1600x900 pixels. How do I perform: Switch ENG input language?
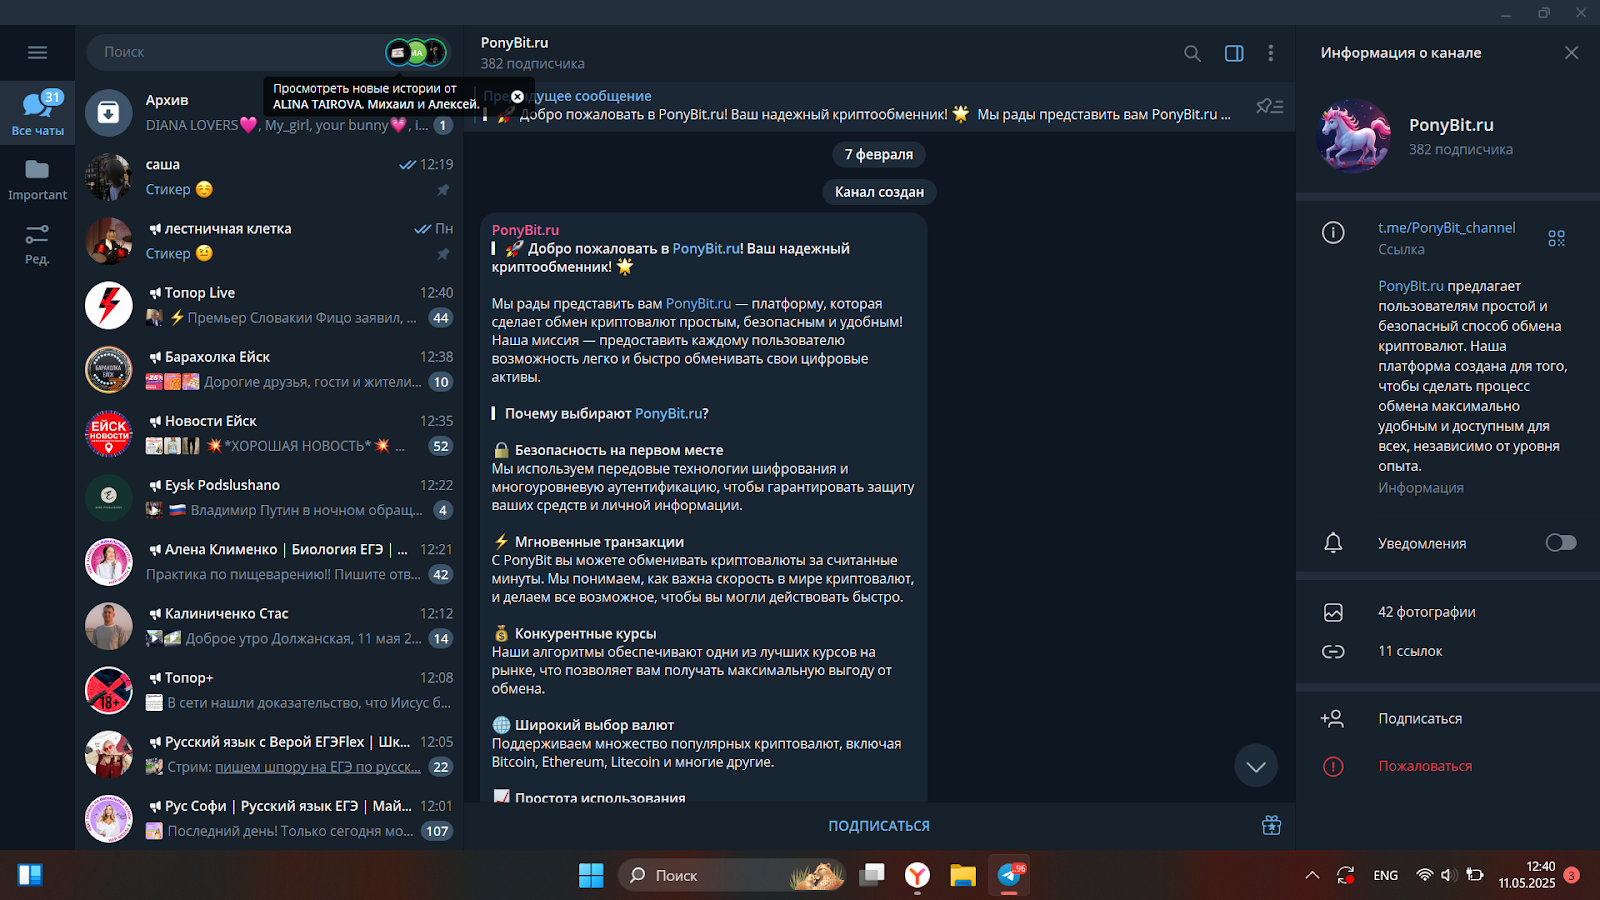[1386, 875]
